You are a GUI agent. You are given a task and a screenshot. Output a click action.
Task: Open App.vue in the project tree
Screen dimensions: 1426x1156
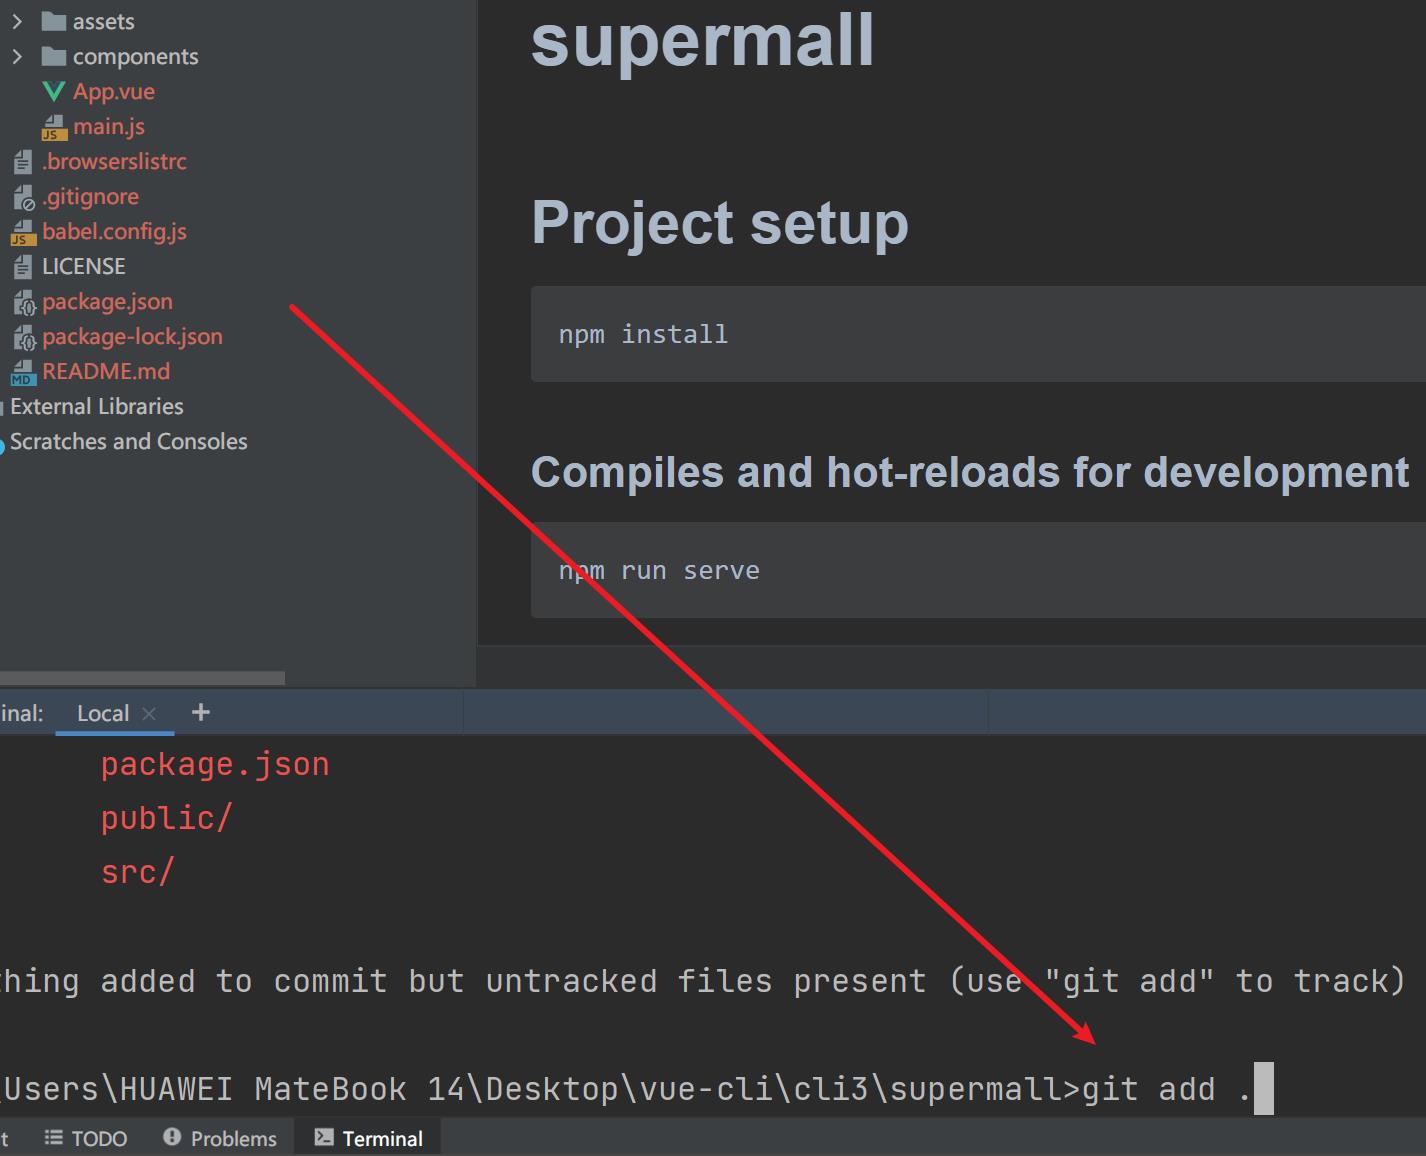click(x=113, y=91)
